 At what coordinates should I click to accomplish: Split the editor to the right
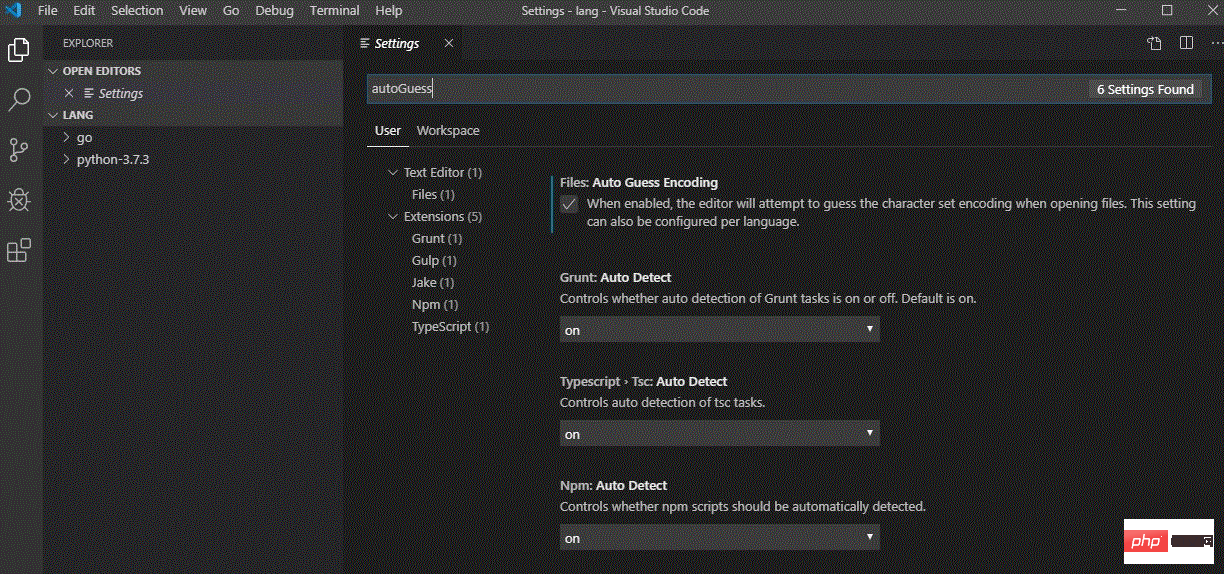tap(1186, 43)
